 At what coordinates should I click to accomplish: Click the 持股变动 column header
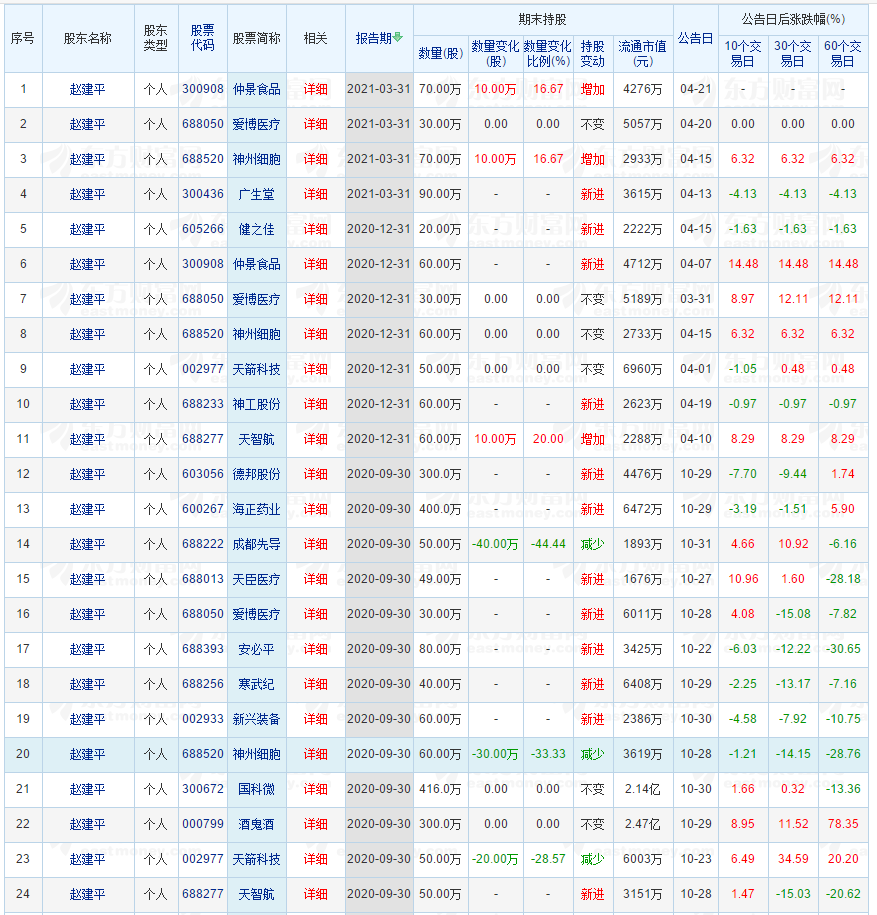coord(592,54)
